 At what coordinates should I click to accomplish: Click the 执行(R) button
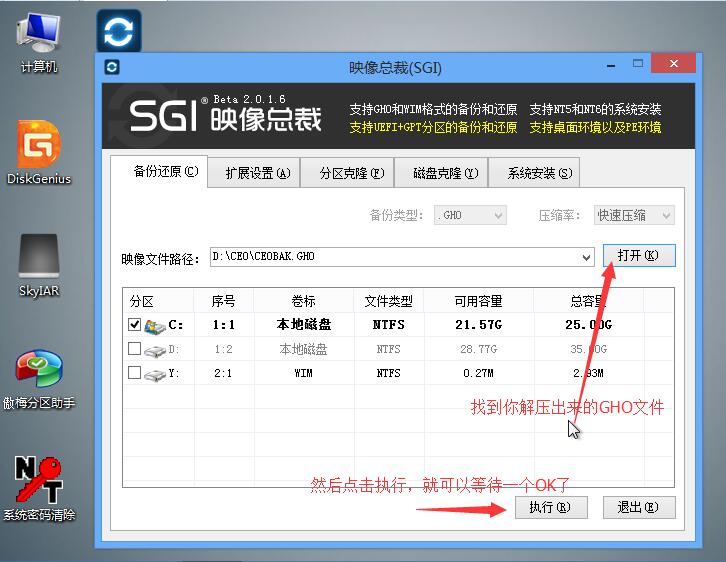[551, 507]
